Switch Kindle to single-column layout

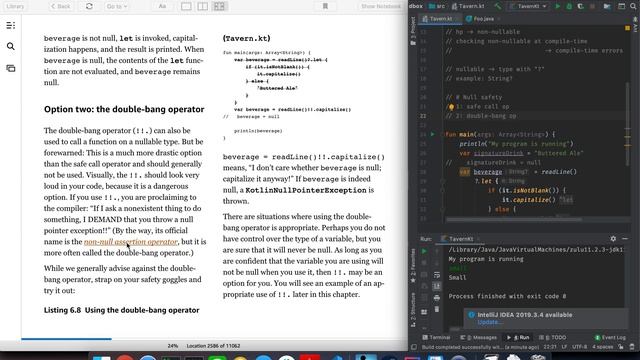[186, 6]
